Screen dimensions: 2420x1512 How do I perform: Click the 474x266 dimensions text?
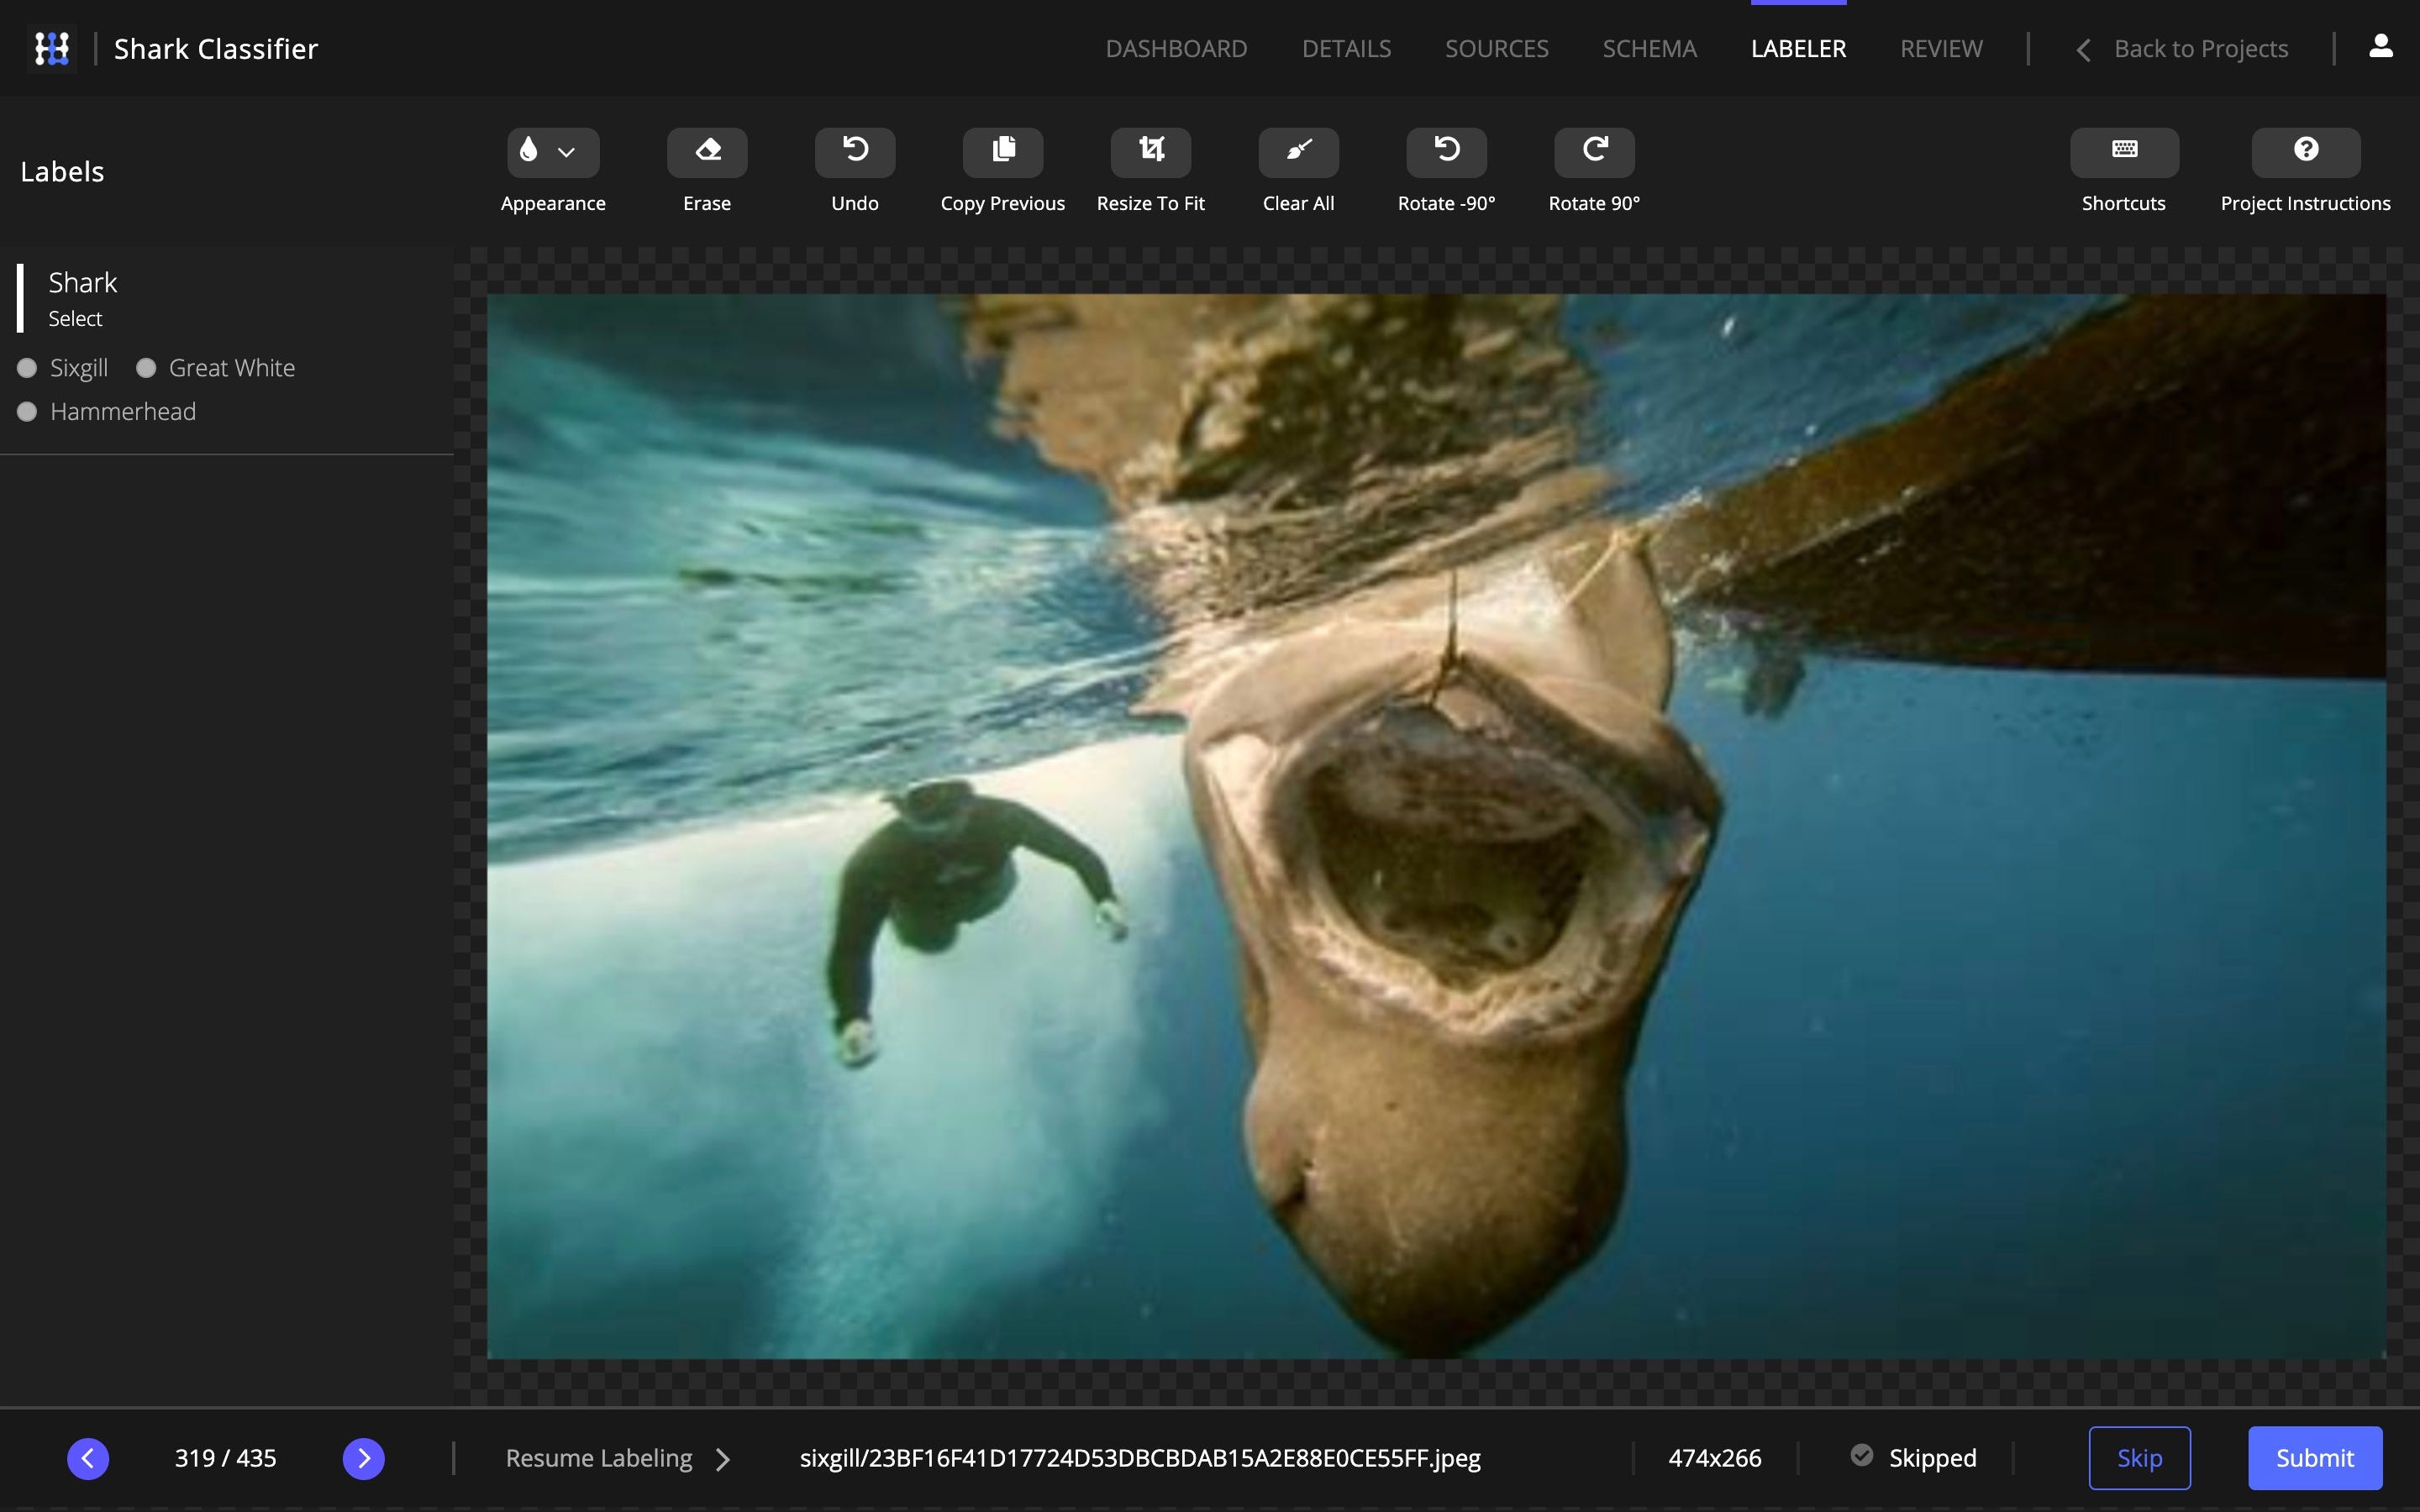coord(1714,1458)
